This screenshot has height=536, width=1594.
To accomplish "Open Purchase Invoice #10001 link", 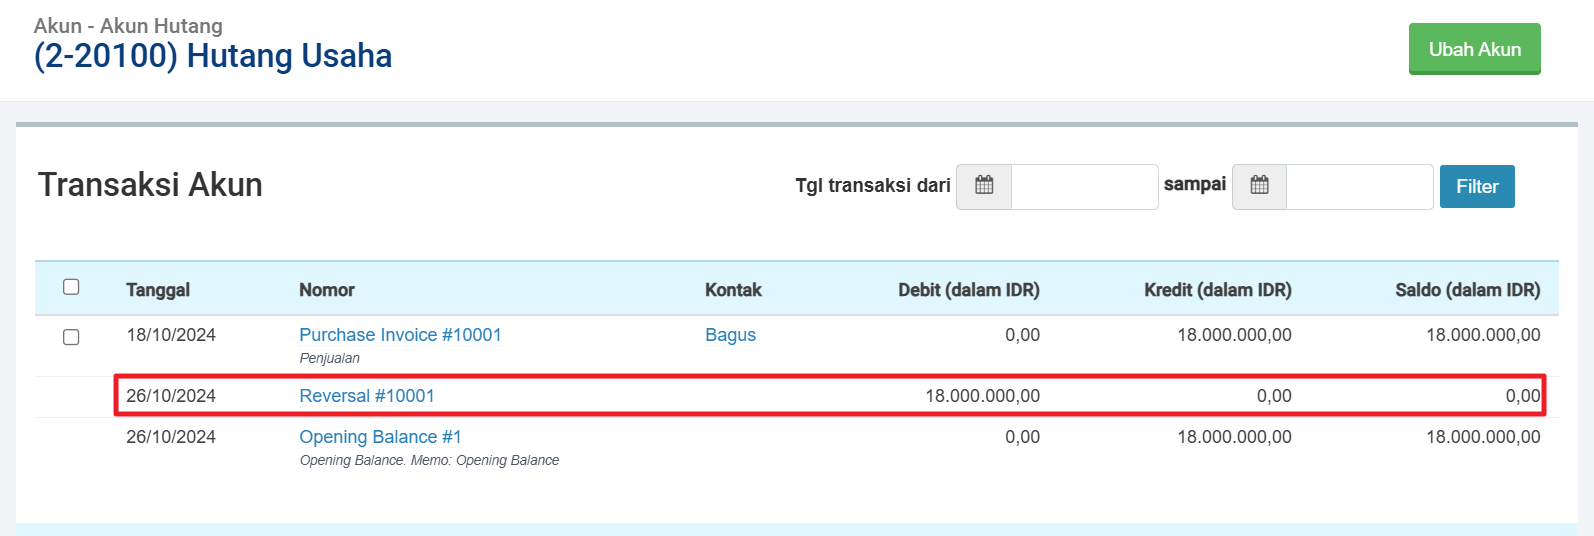I will coord(400,335).
